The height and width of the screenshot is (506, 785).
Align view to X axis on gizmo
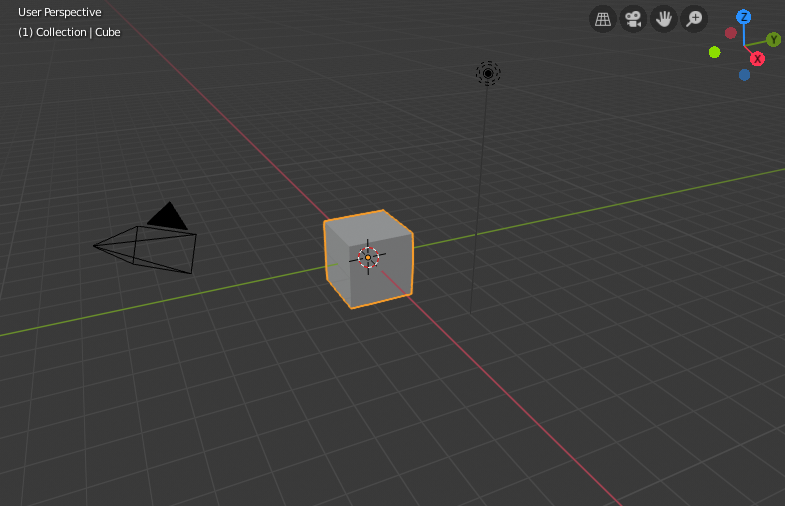(757, 59)
